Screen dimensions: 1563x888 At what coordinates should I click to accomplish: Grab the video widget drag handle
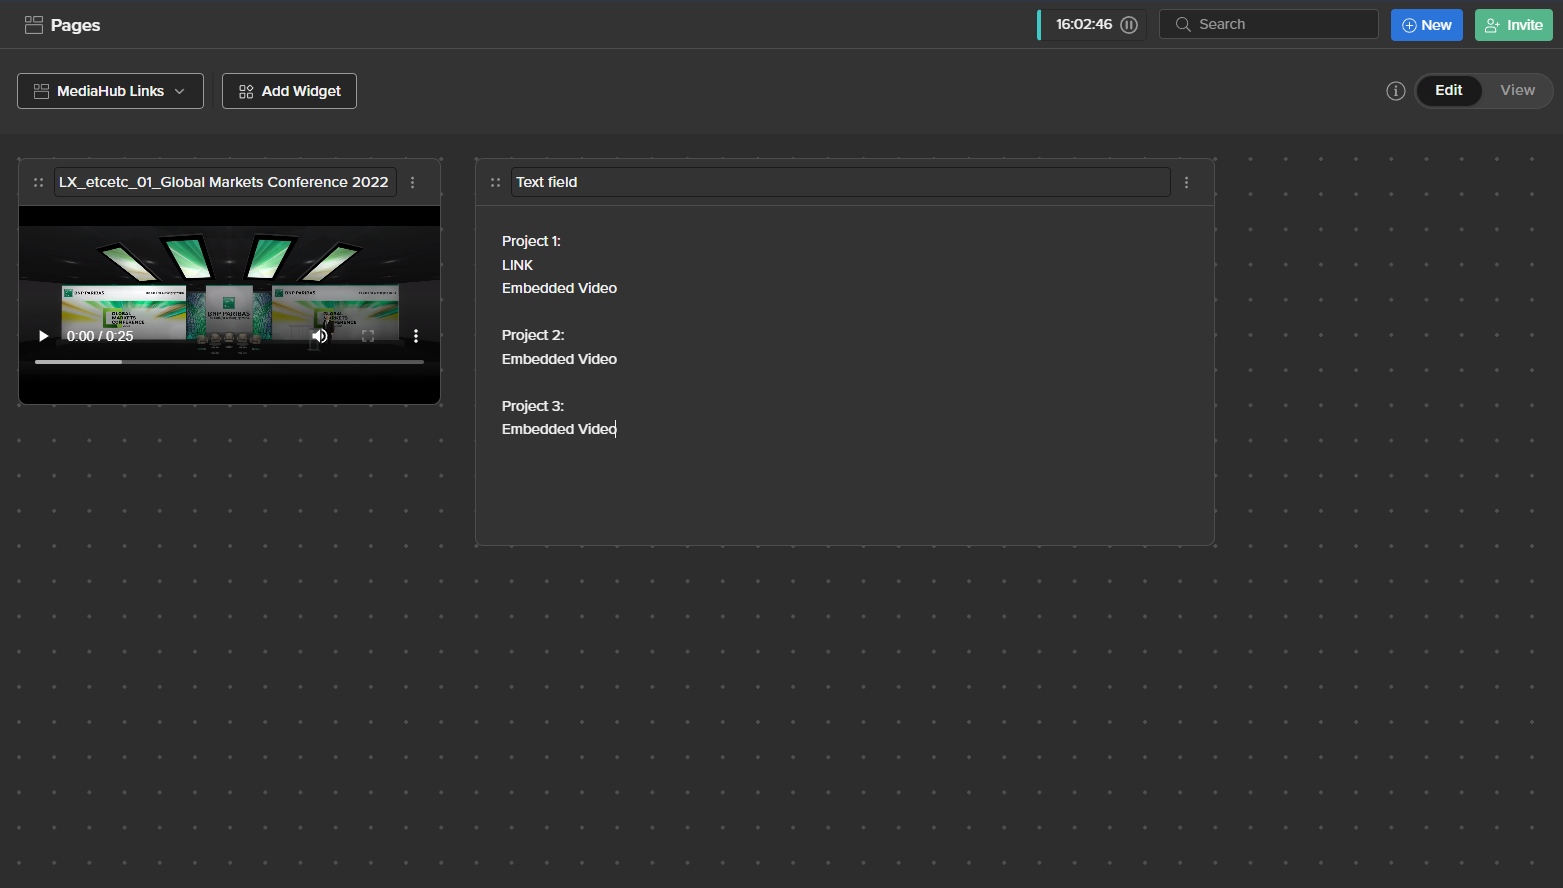(x=38, y=182)
